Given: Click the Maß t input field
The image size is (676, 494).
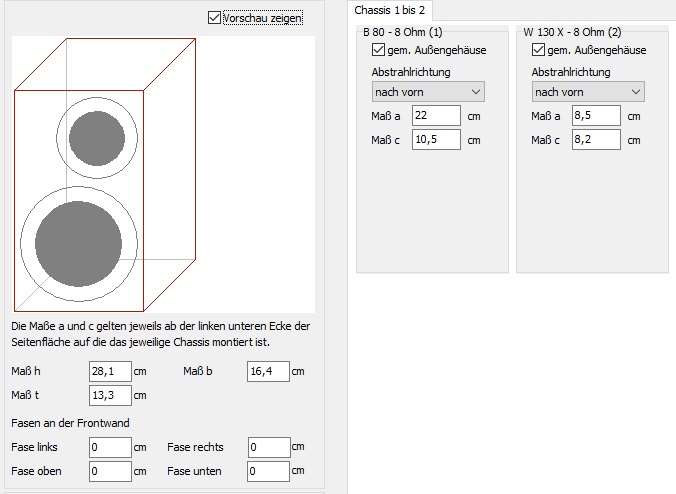Looking at the screenshot, I should tap(110, 395).
